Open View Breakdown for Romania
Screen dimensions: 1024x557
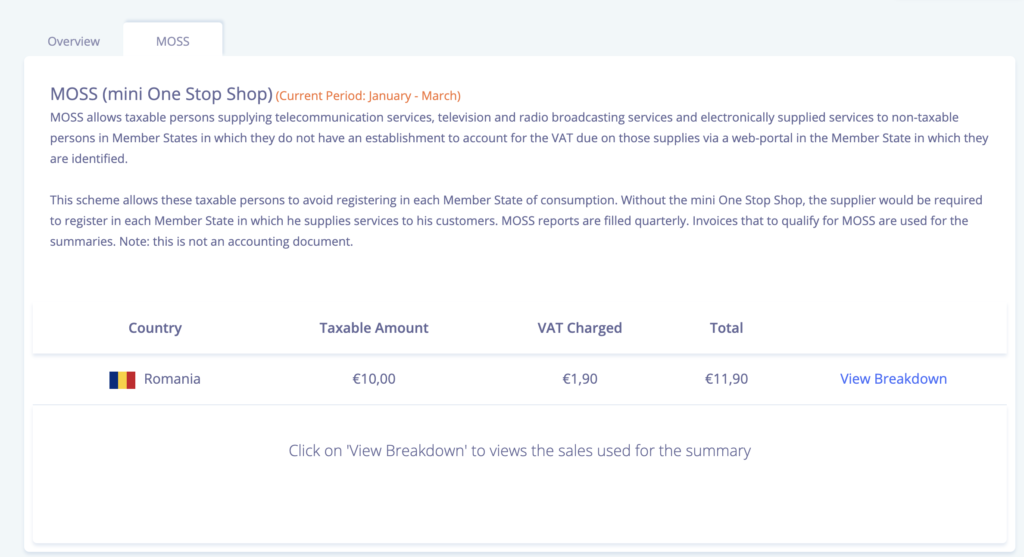(x=893, y=379)
